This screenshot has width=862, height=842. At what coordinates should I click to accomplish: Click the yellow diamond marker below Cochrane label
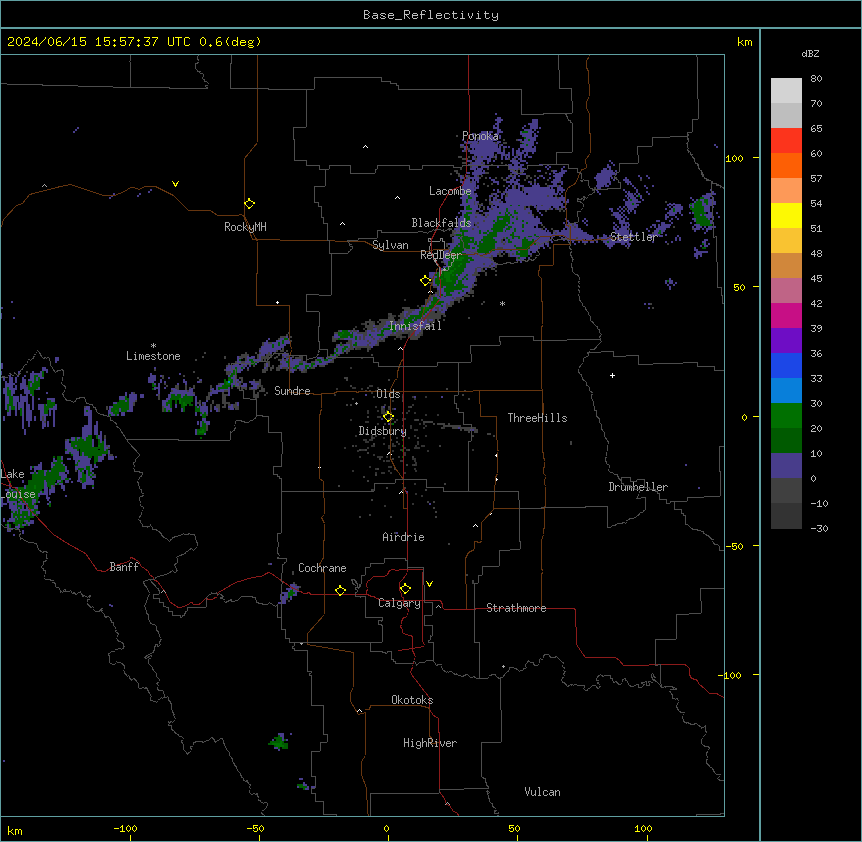tap(340, 590)
